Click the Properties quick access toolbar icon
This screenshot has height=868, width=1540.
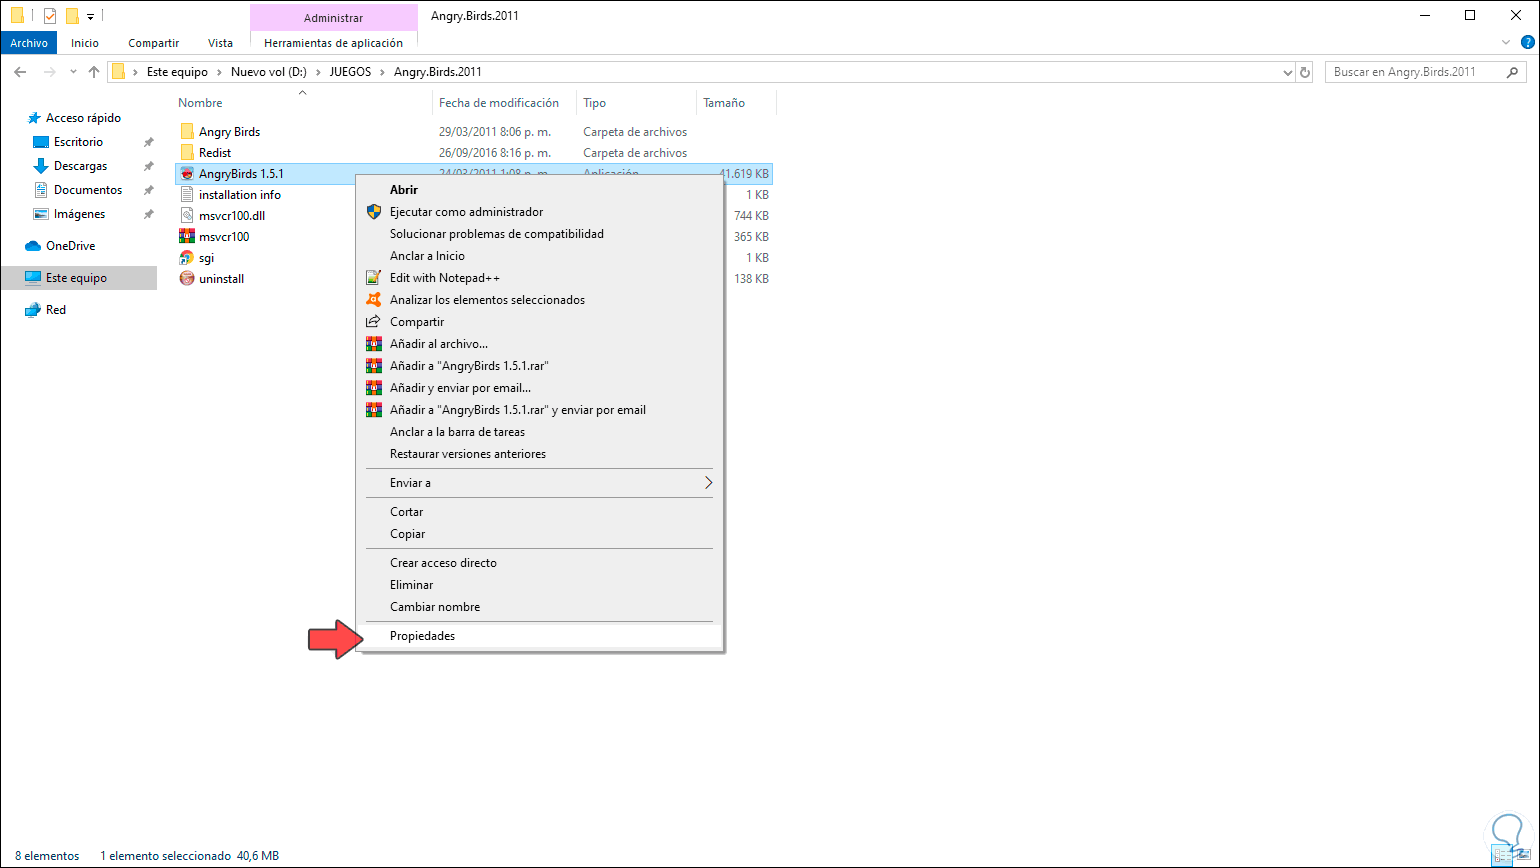pyautogui.click(x=50, y=16)
